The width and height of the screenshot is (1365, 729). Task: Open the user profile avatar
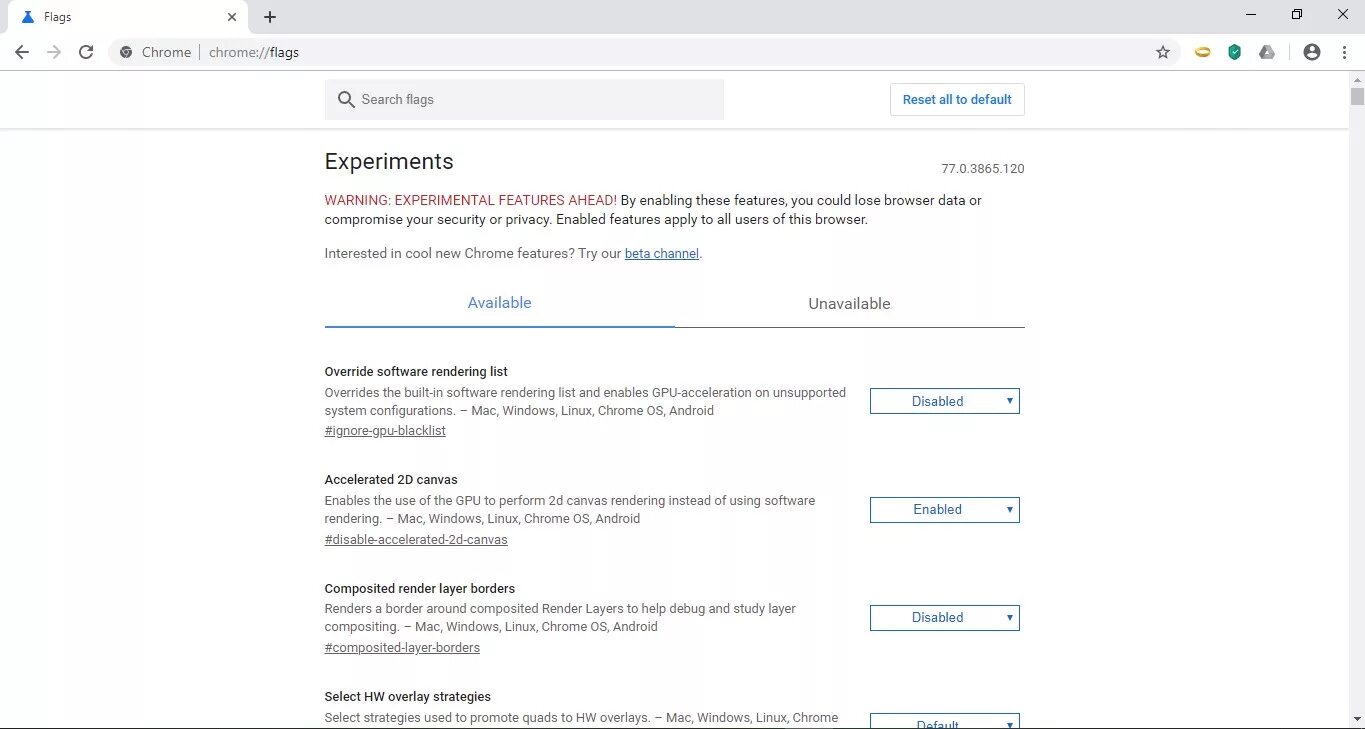coord(1312,52)
